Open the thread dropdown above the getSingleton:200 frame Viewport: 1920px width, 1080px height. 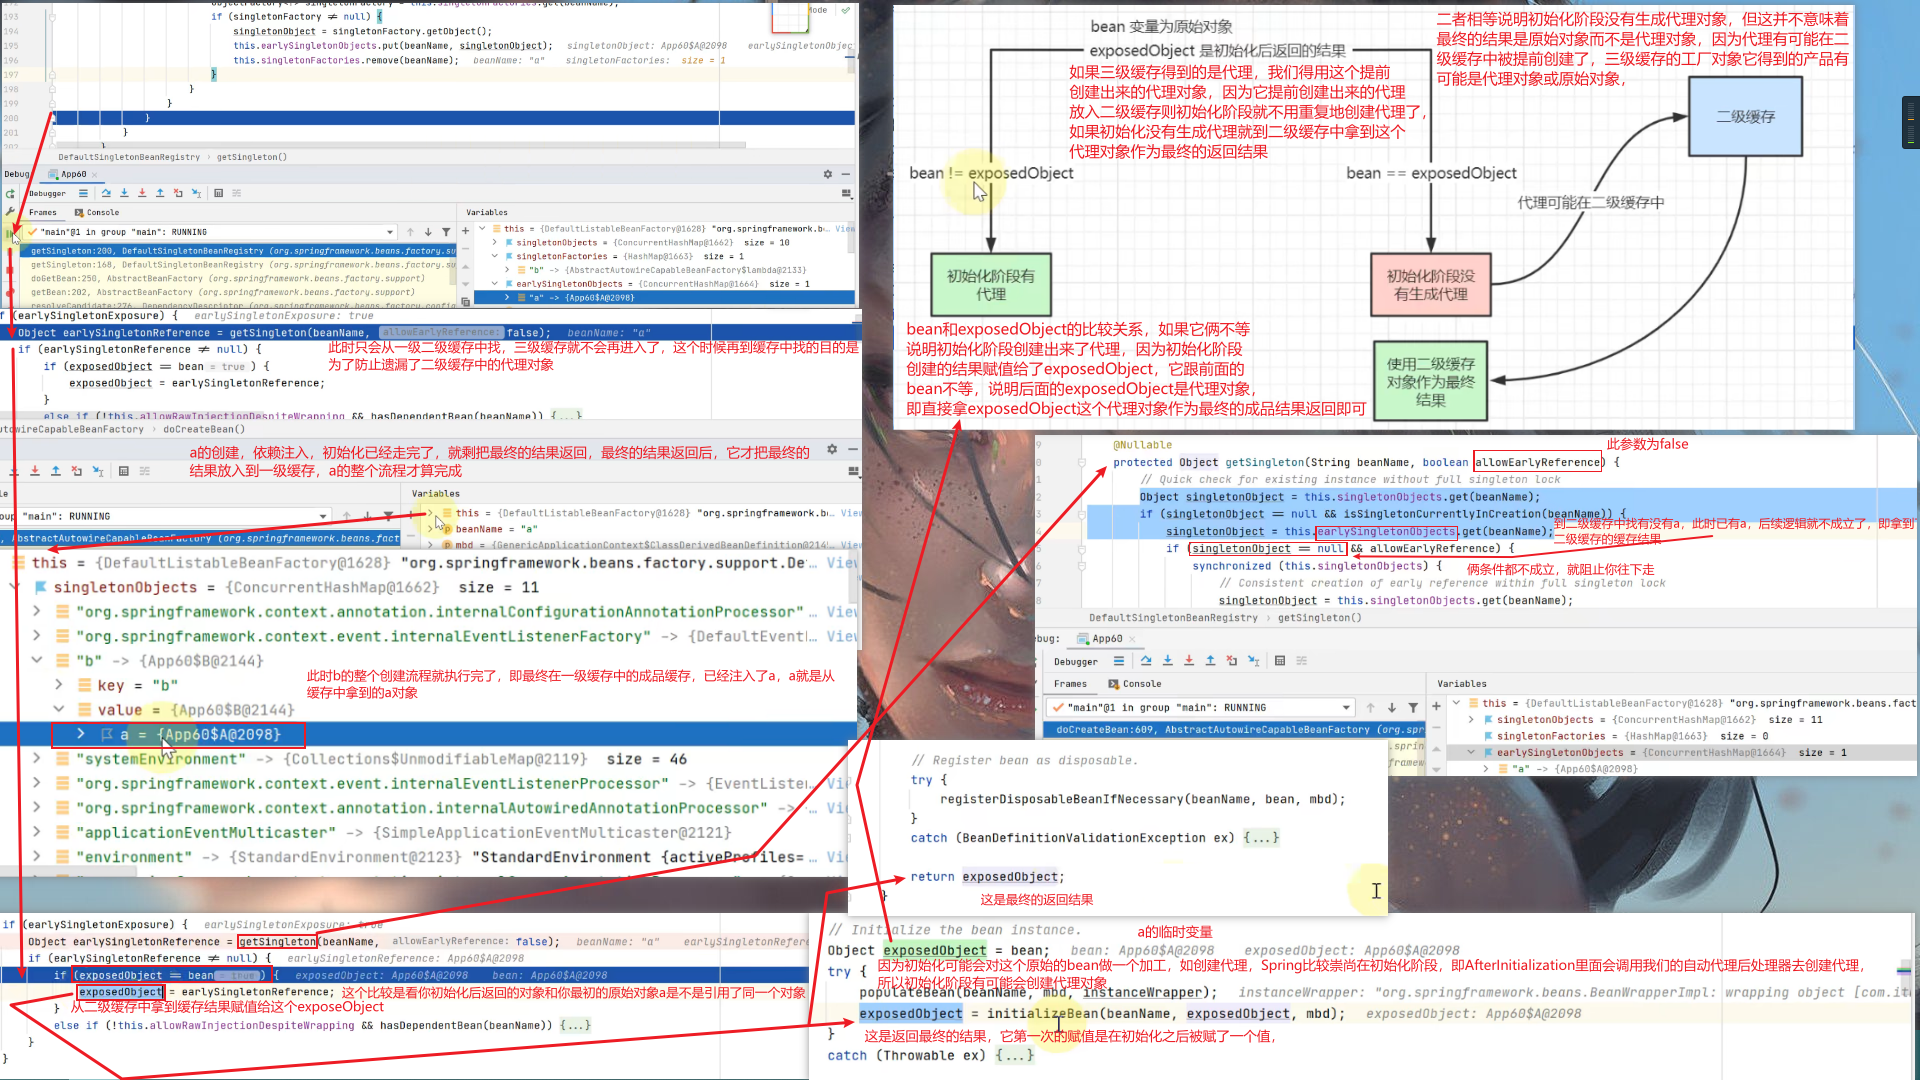click(x=390, y=232)
